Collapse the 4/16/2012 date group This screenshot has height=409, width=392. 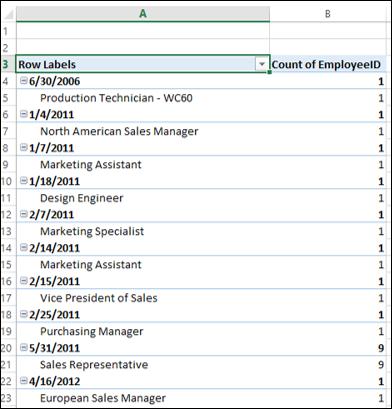(x=23, y=381)
